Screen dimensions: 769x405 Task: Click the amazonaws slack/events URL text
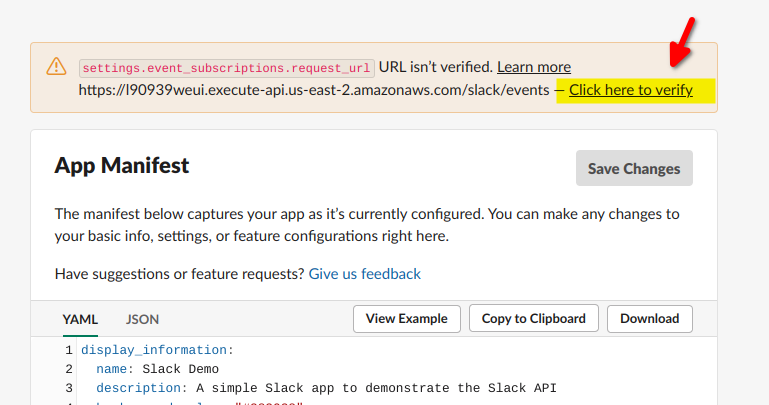[314, 90]
